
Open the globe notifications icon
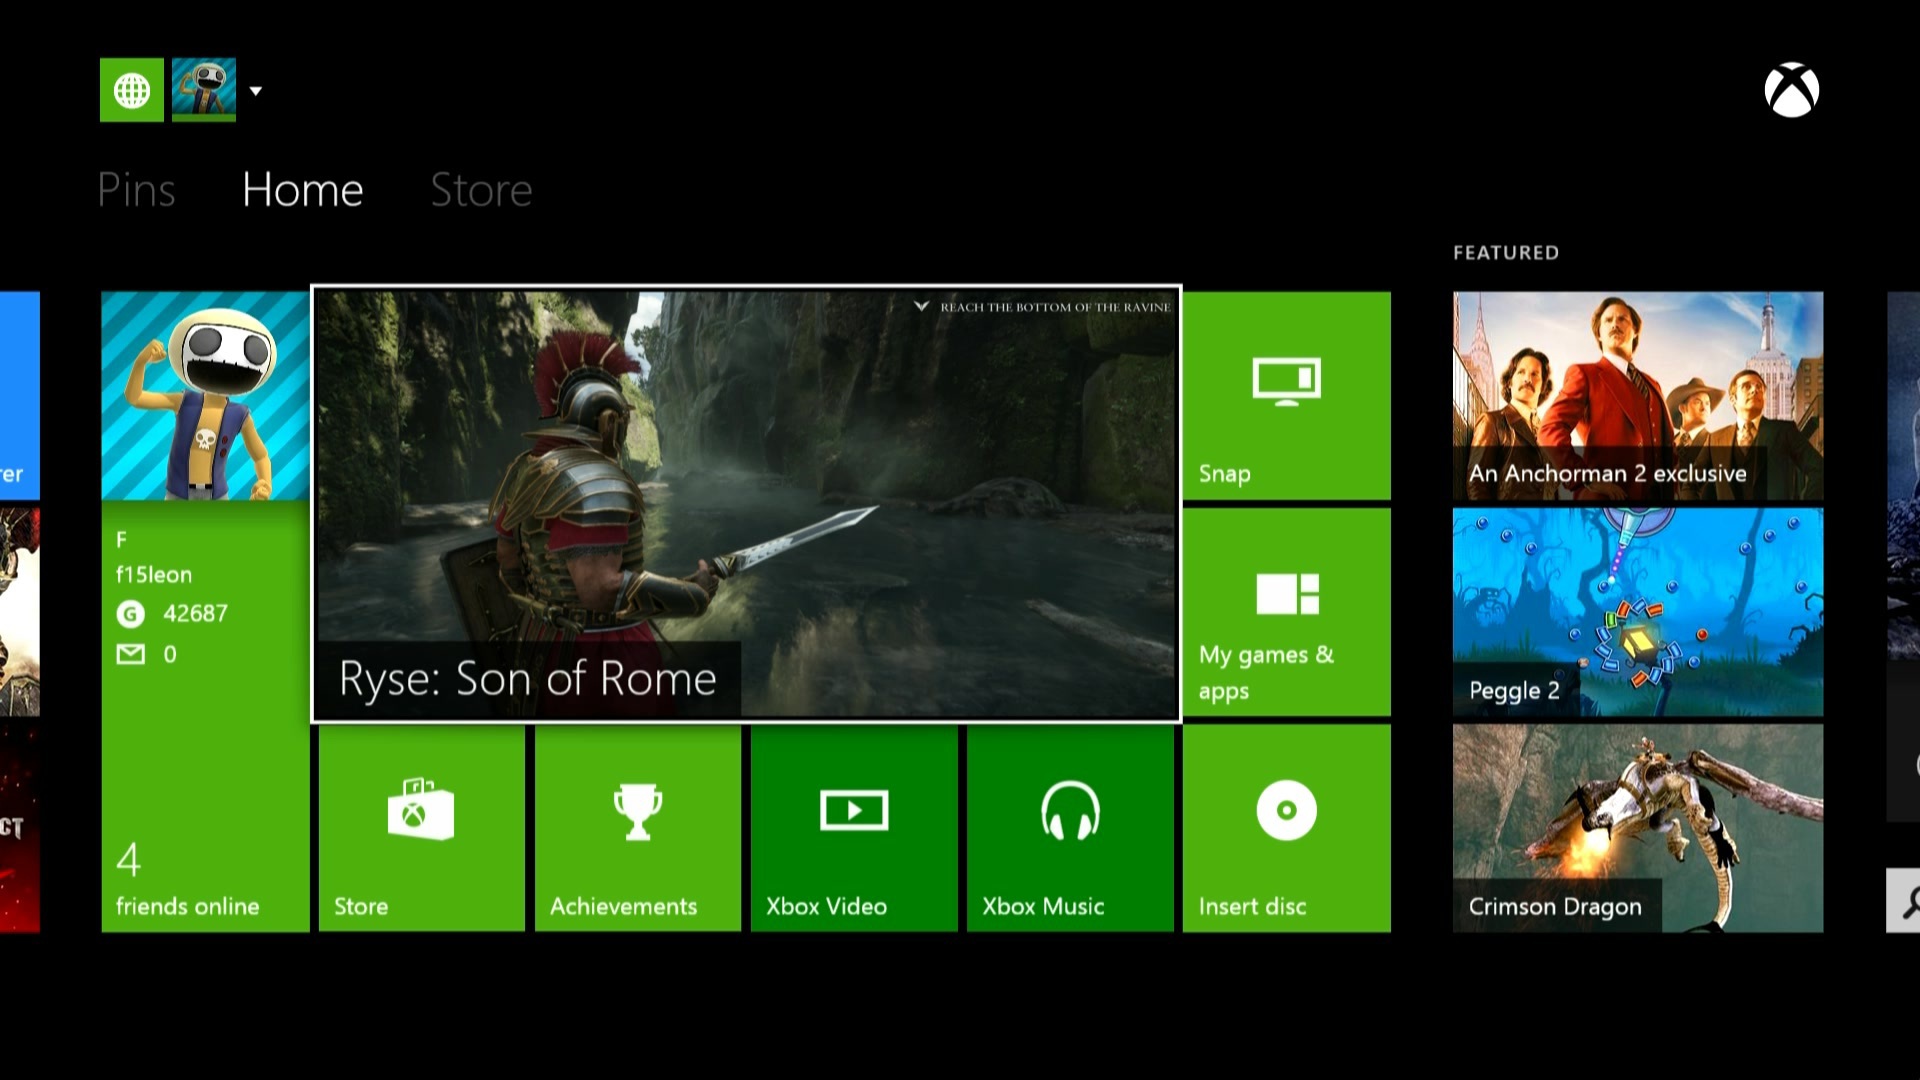(x=132, y=90)
